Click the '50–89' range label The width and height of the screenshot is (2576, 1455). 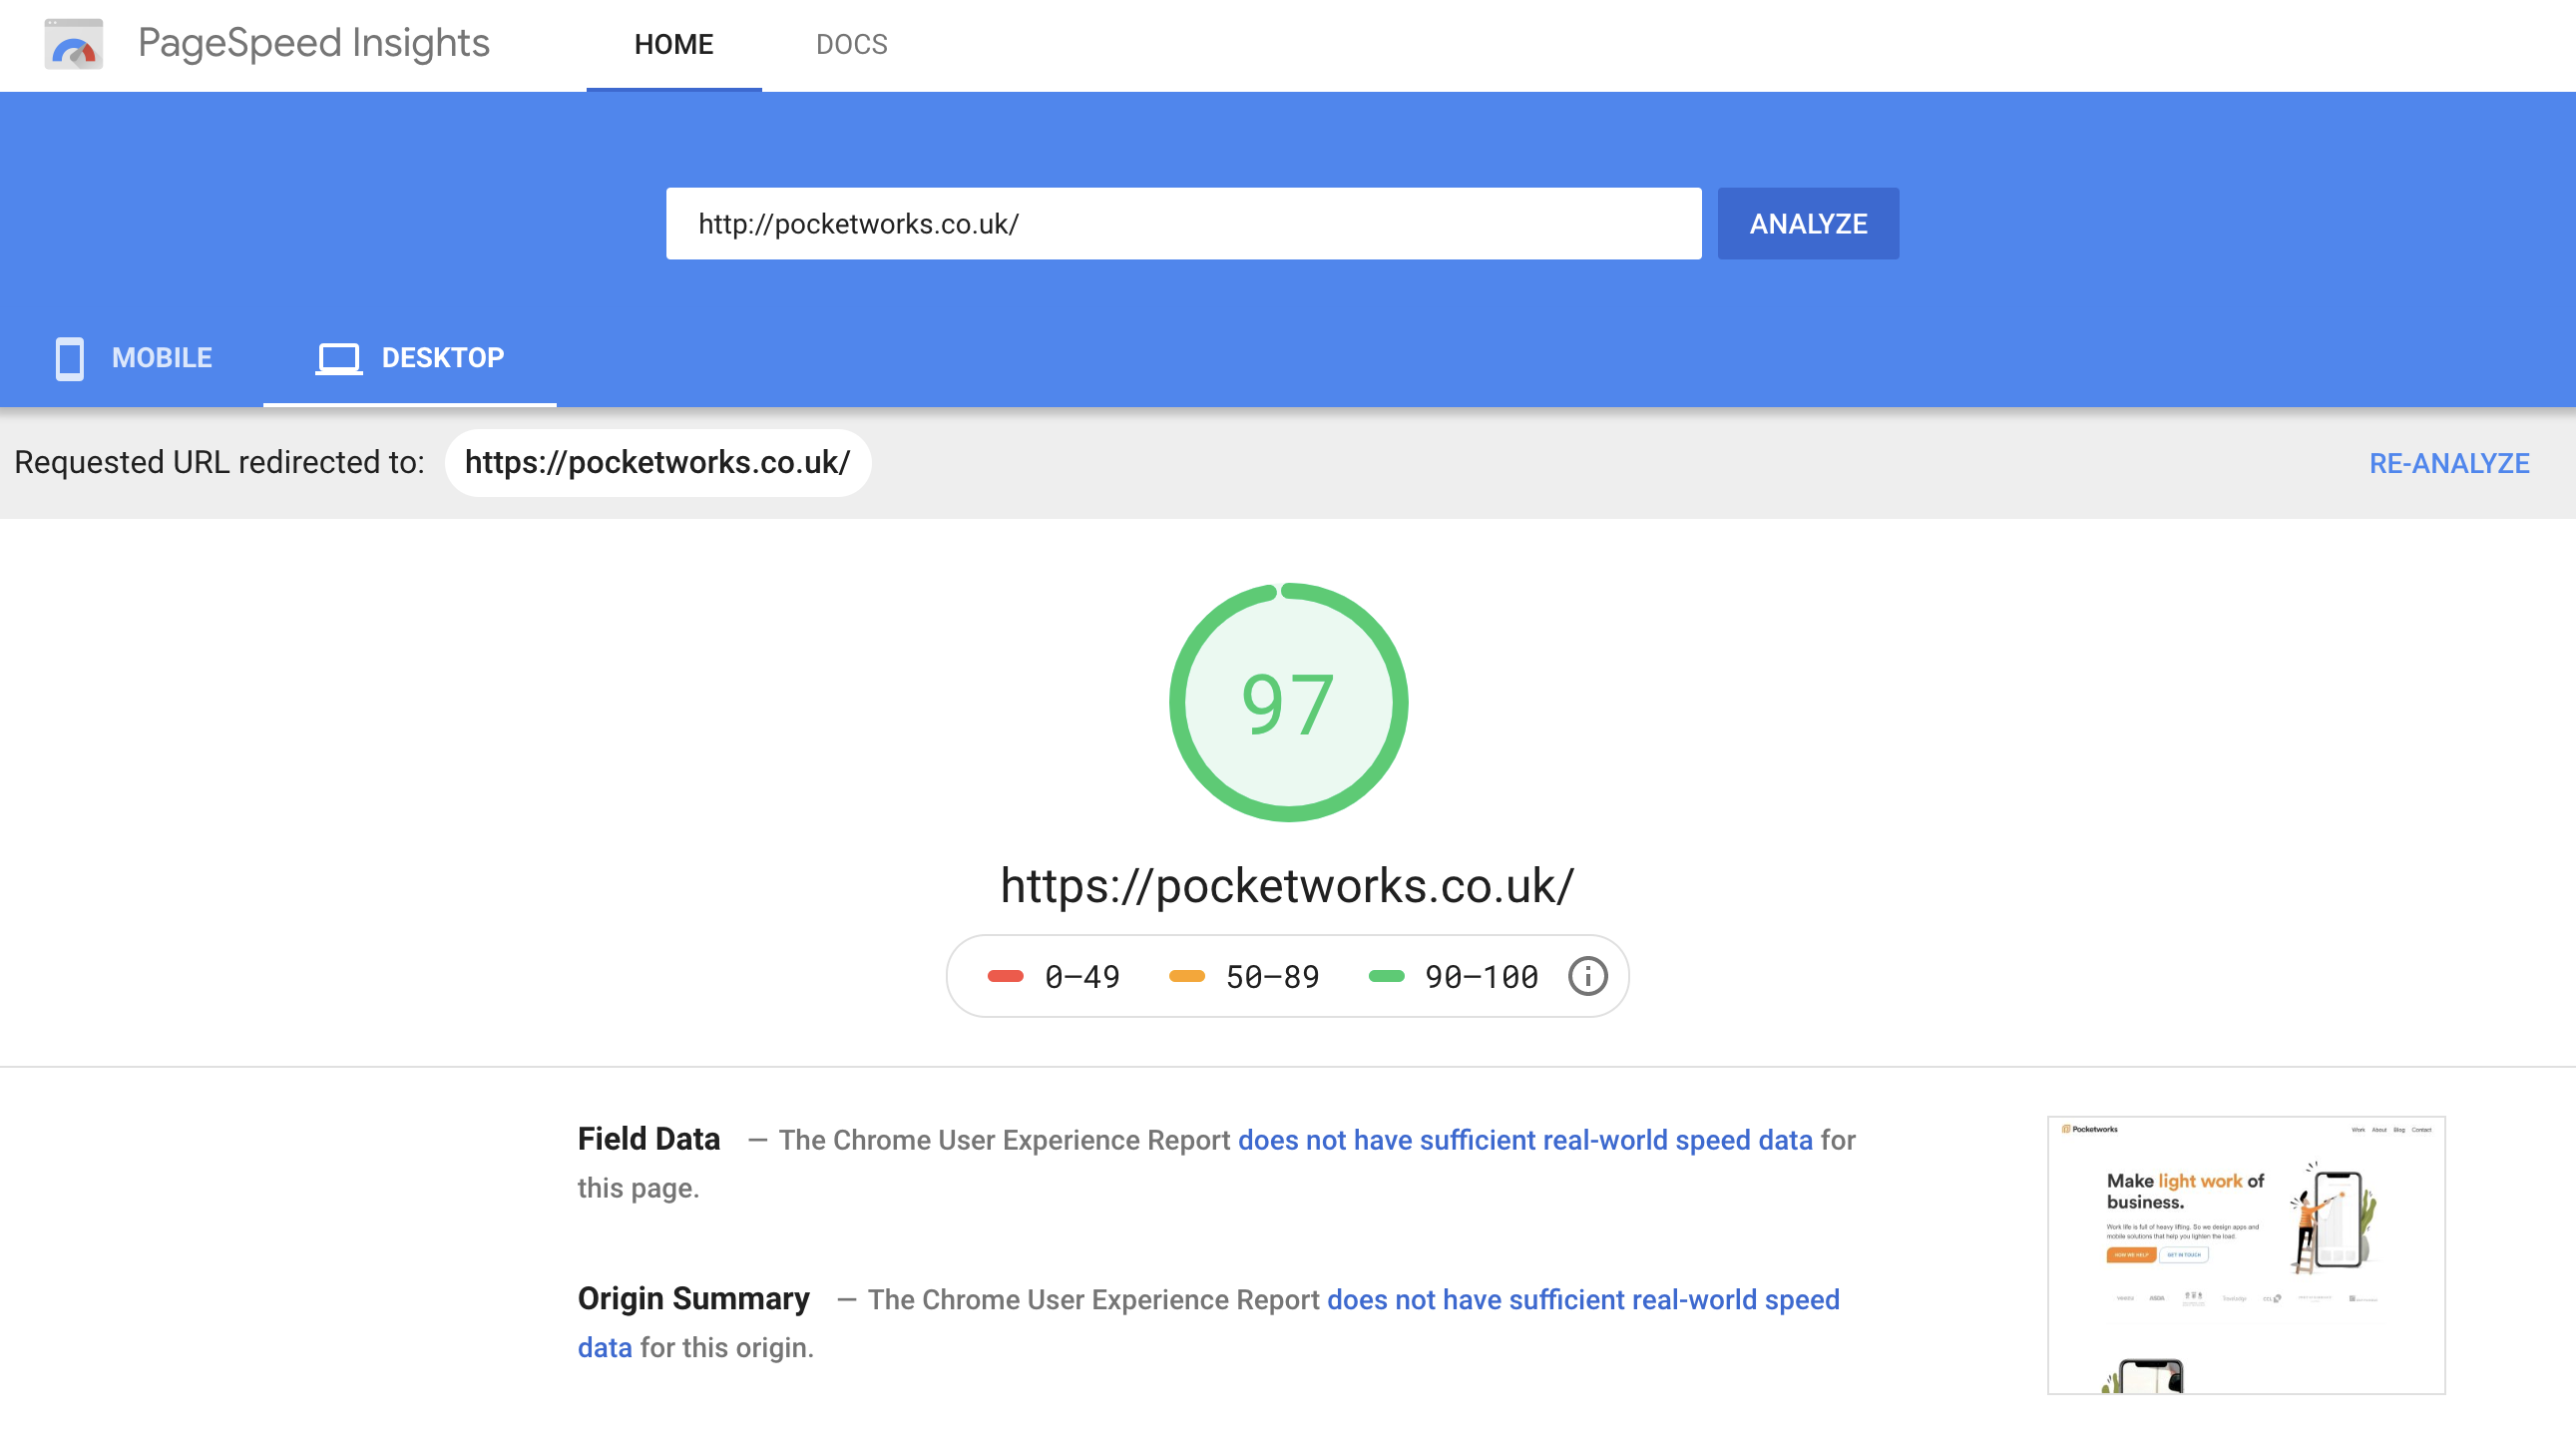1272,977
